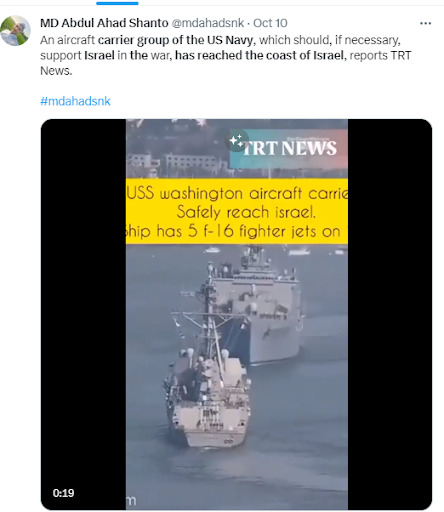444x512 pixels.
Task: Open the @mdahadsnk handle link
Action: point(208,23)
